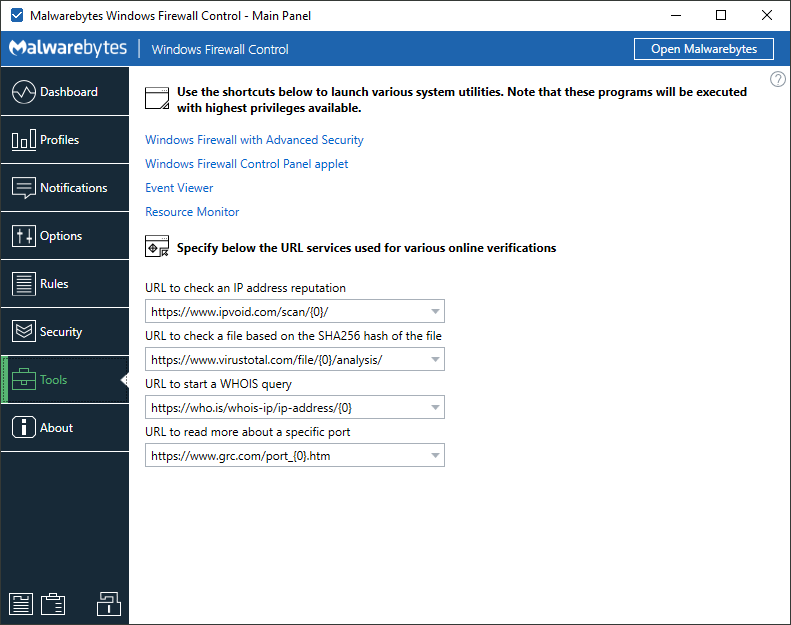The height and width of the screenshot is (625, 791).
Task: Click the rules panel icon at sidebar bottom
Action: (21, 604)
